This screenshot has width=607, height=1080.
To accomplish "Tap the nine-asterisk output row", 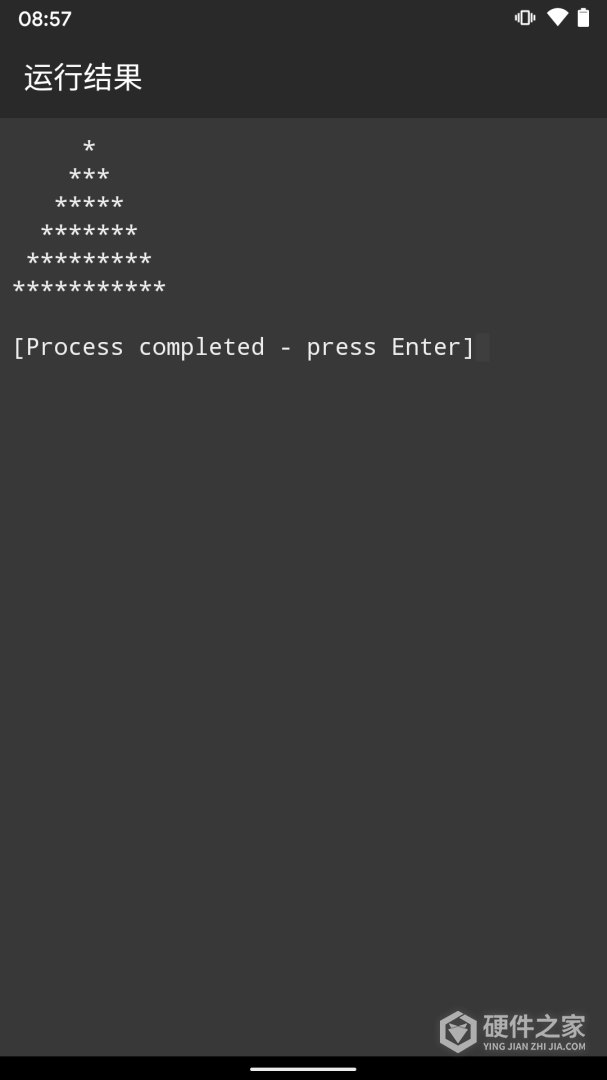I will 89,260.
